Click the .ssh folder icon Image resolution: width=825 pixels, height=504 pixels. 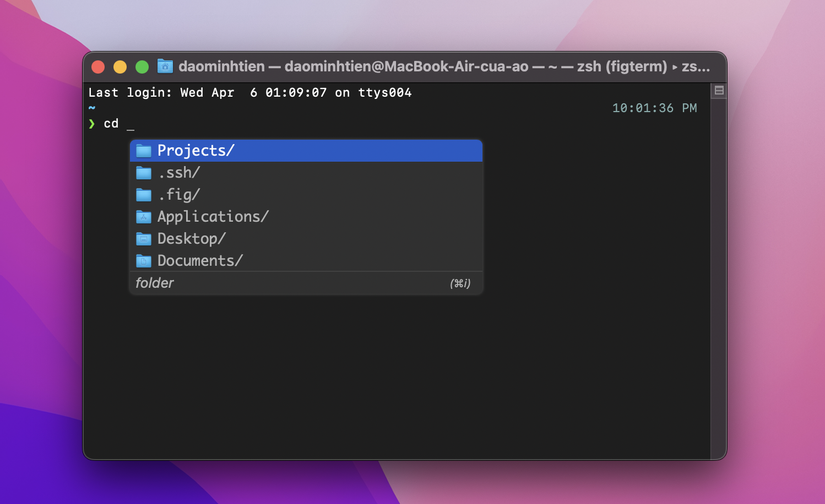(x=144, y=173)
